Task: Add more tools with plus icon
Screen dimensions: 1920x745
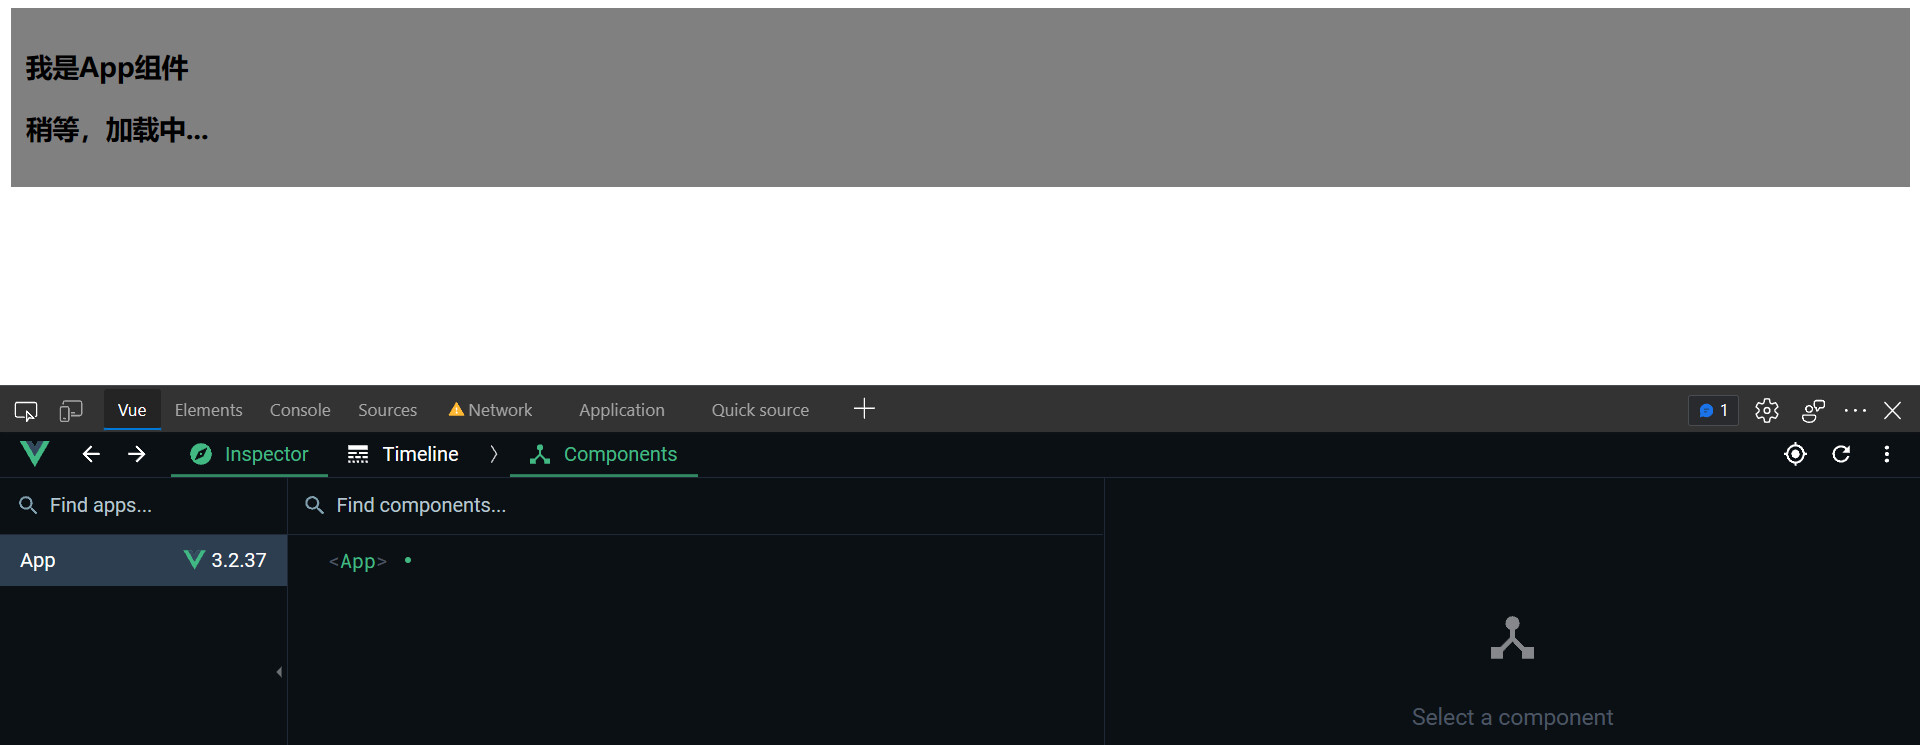Action: click(x=865, y=409)
